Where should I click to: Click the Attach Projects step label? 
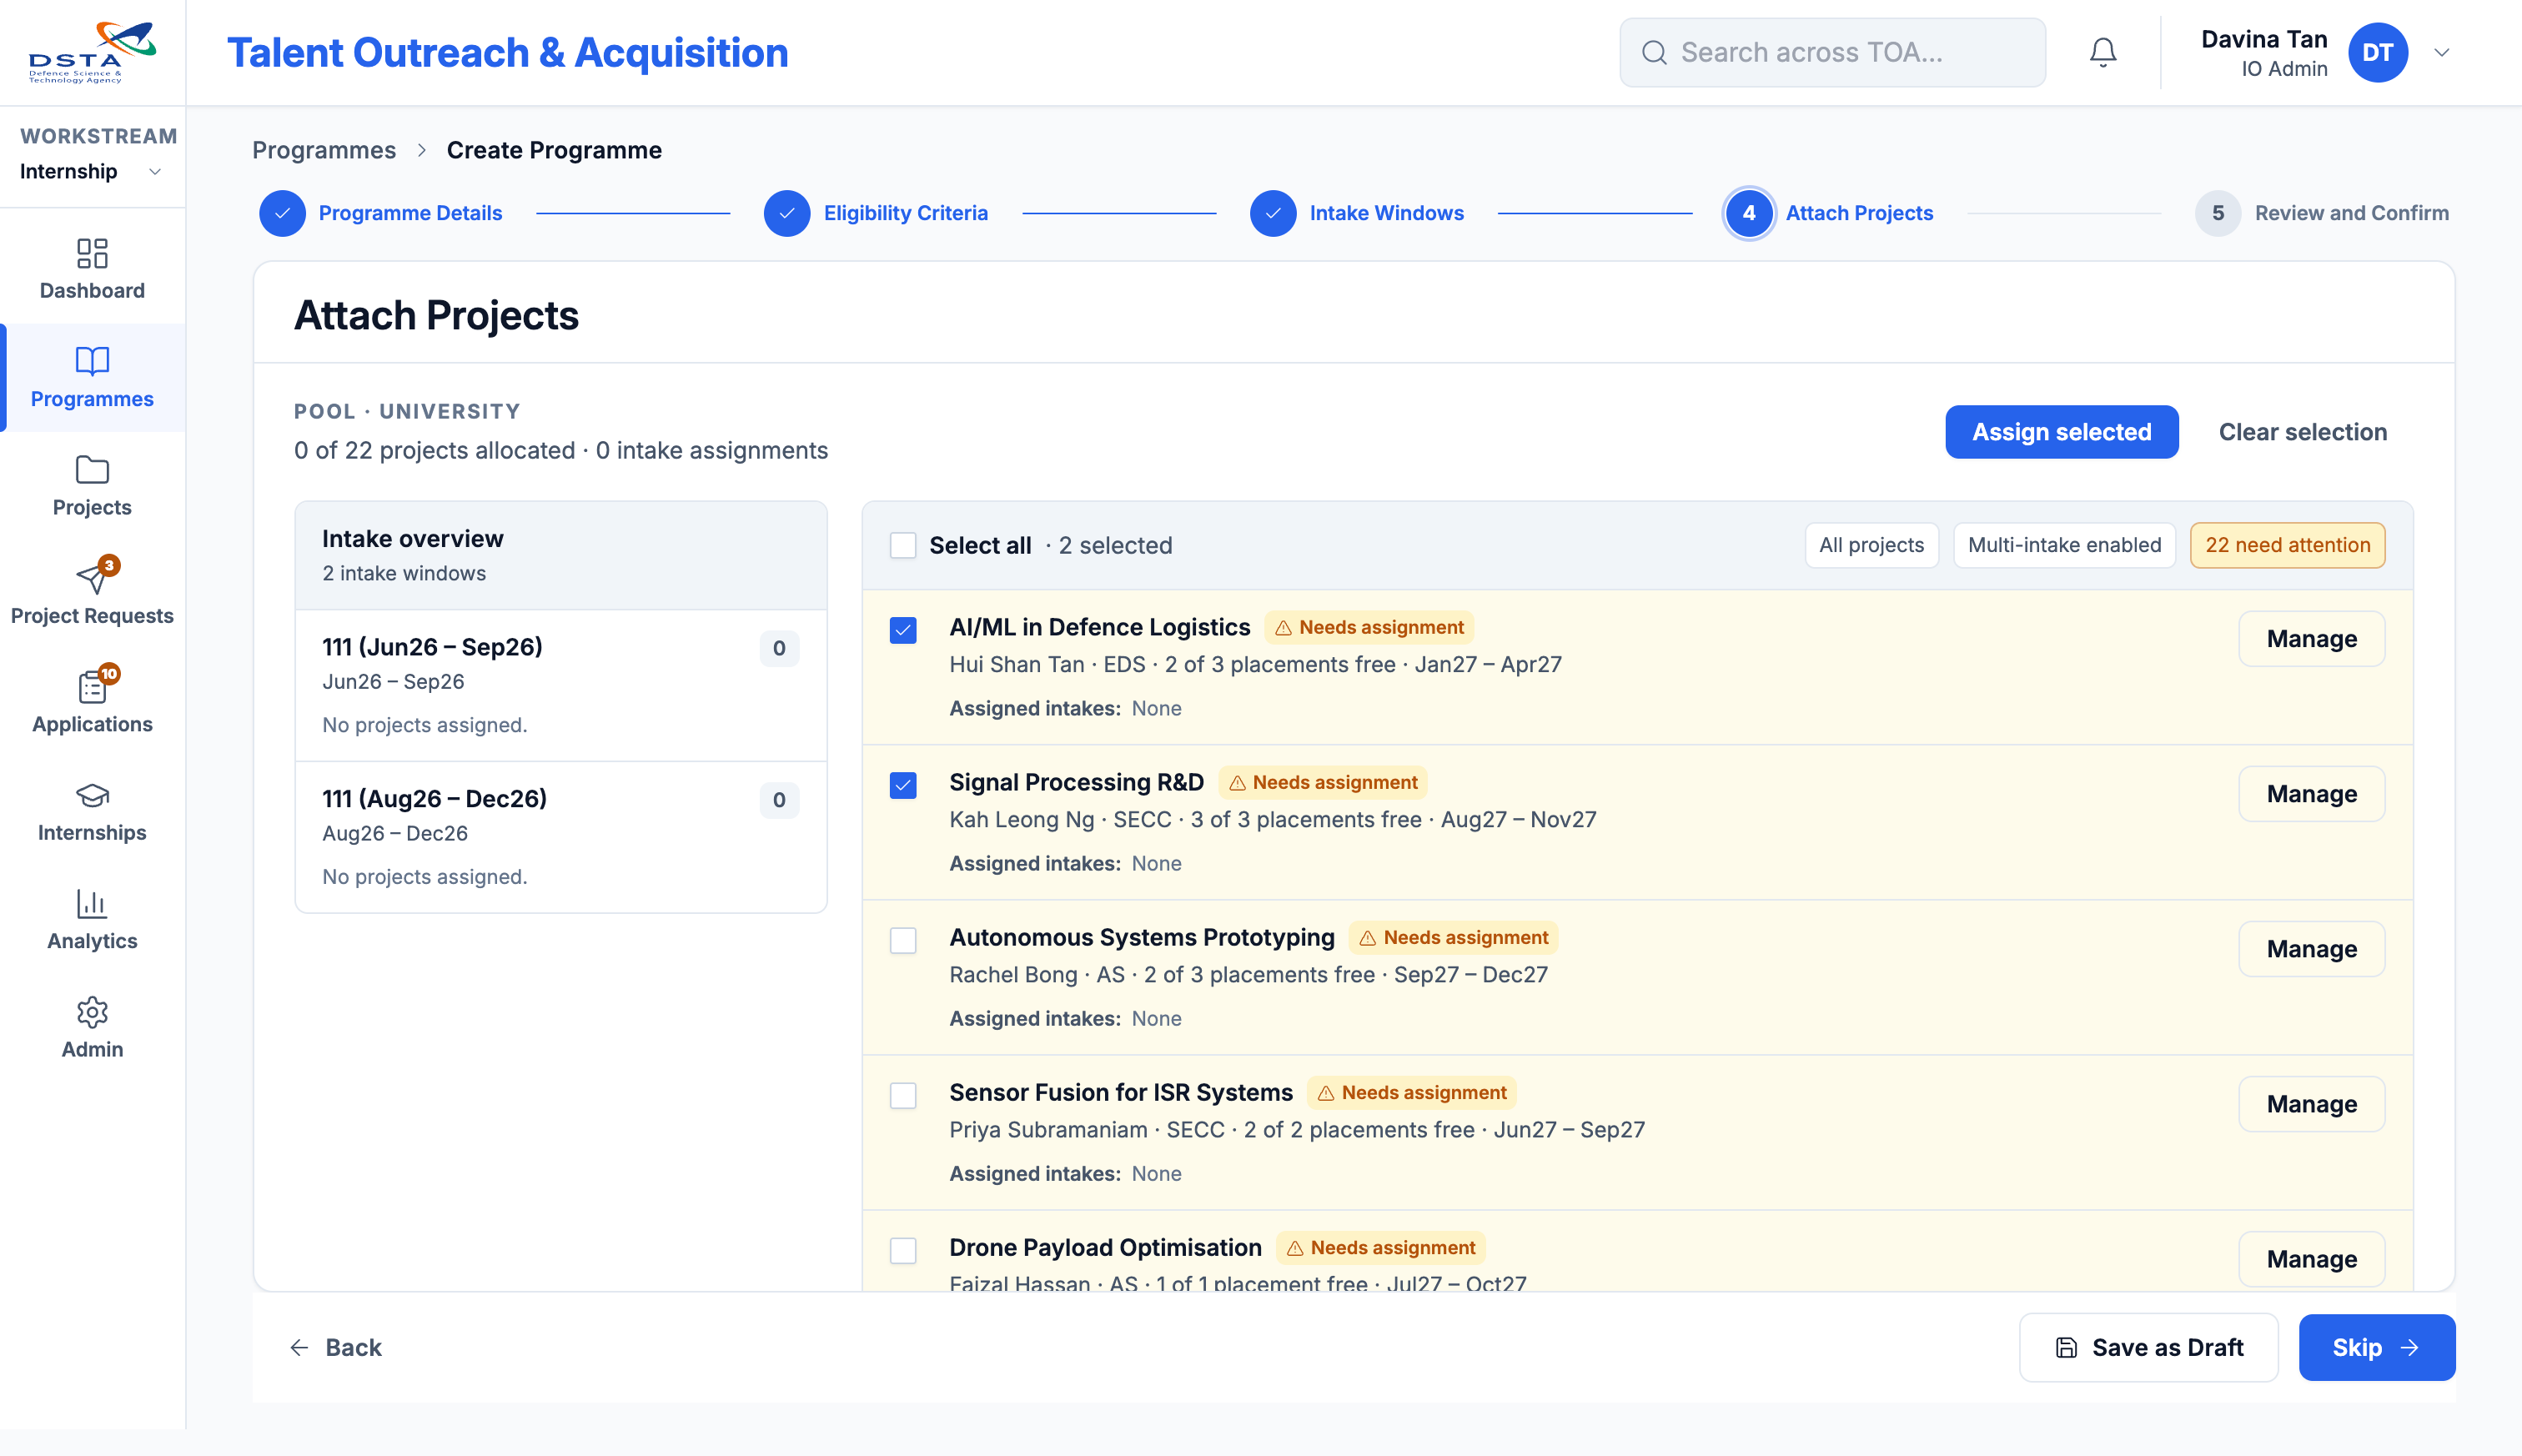click(x=1859, y=213)
